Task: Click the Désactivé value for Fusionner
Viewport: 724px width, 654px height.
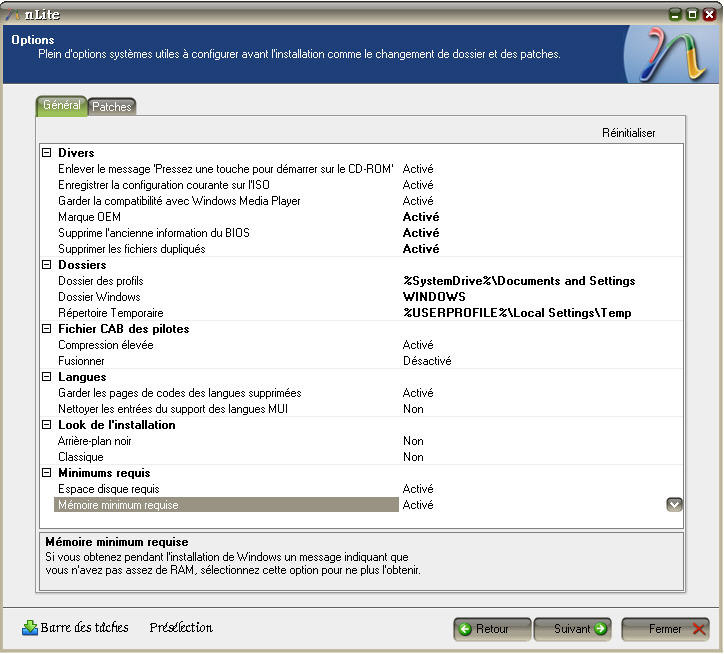Action: (427, 361)
